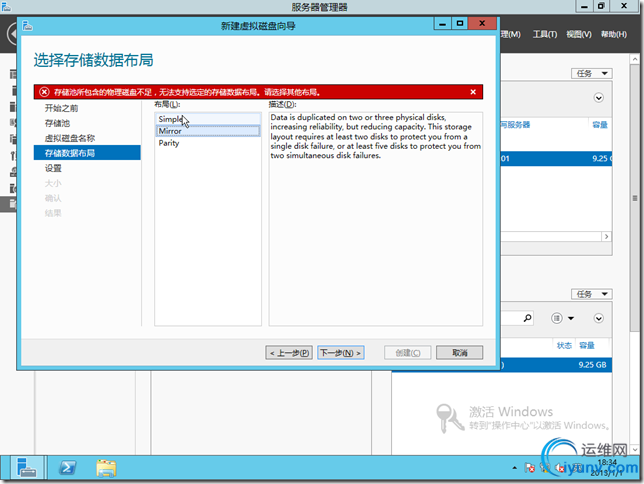Open File Explorer from the taskbar
This screenshot has width=644, height=484.
(106, 468)
